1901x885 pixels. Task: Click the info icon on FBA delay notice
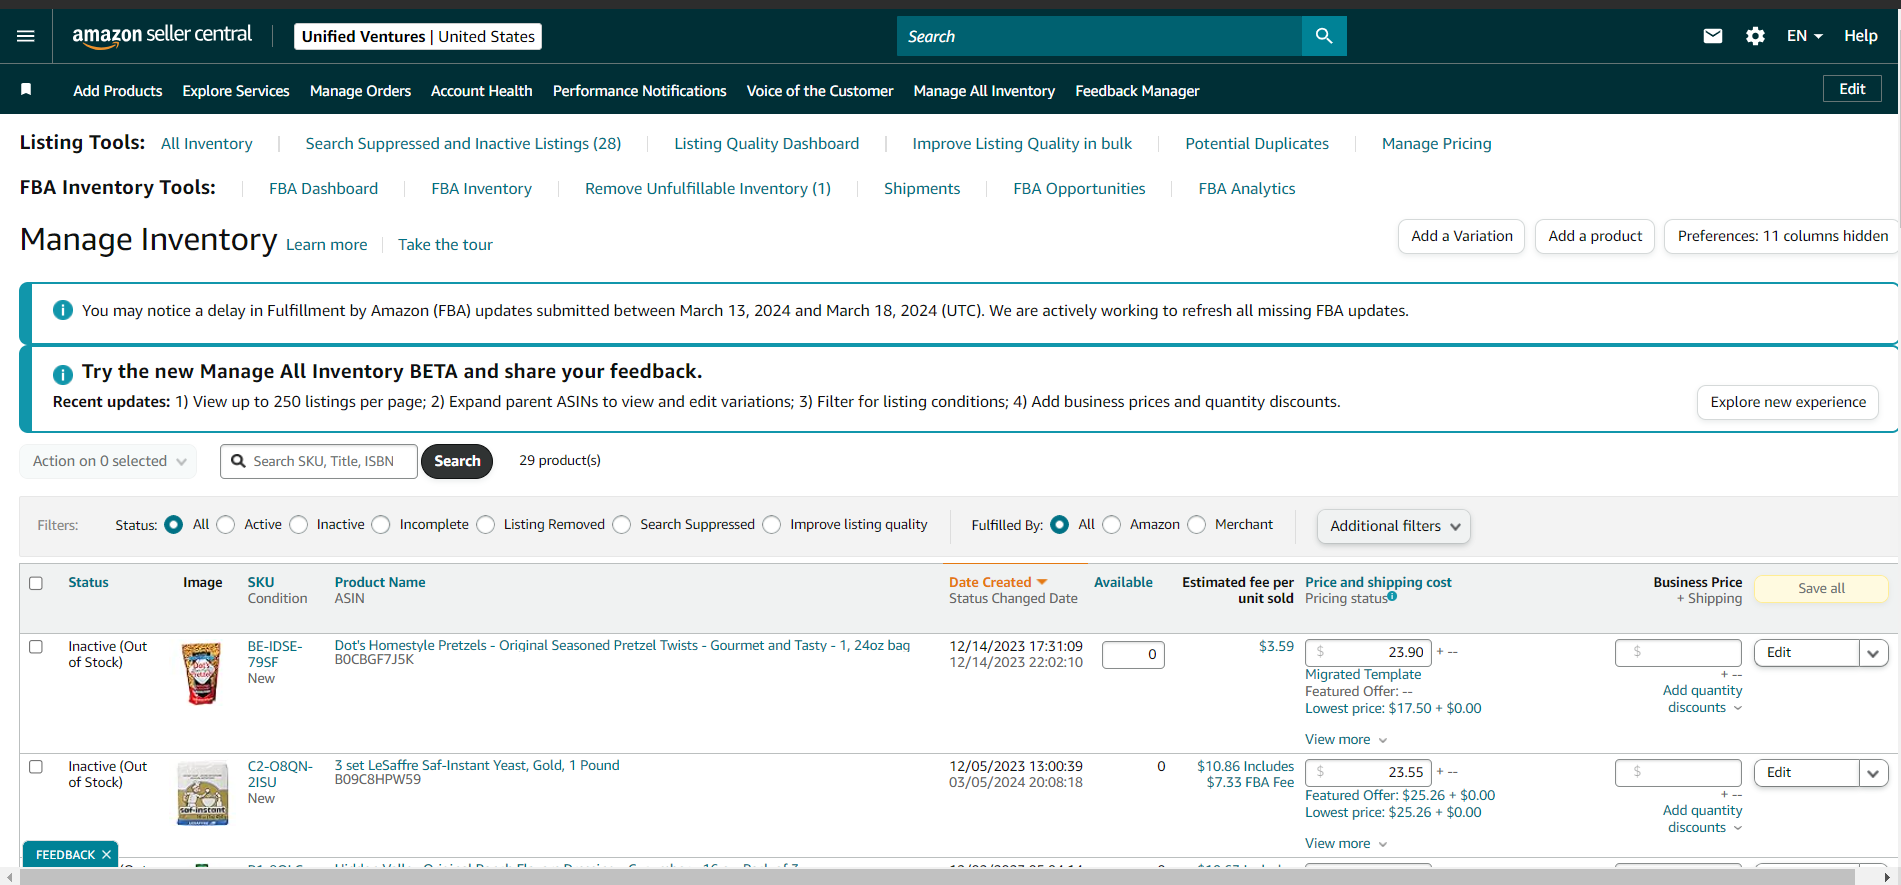(x=62, y=310)
